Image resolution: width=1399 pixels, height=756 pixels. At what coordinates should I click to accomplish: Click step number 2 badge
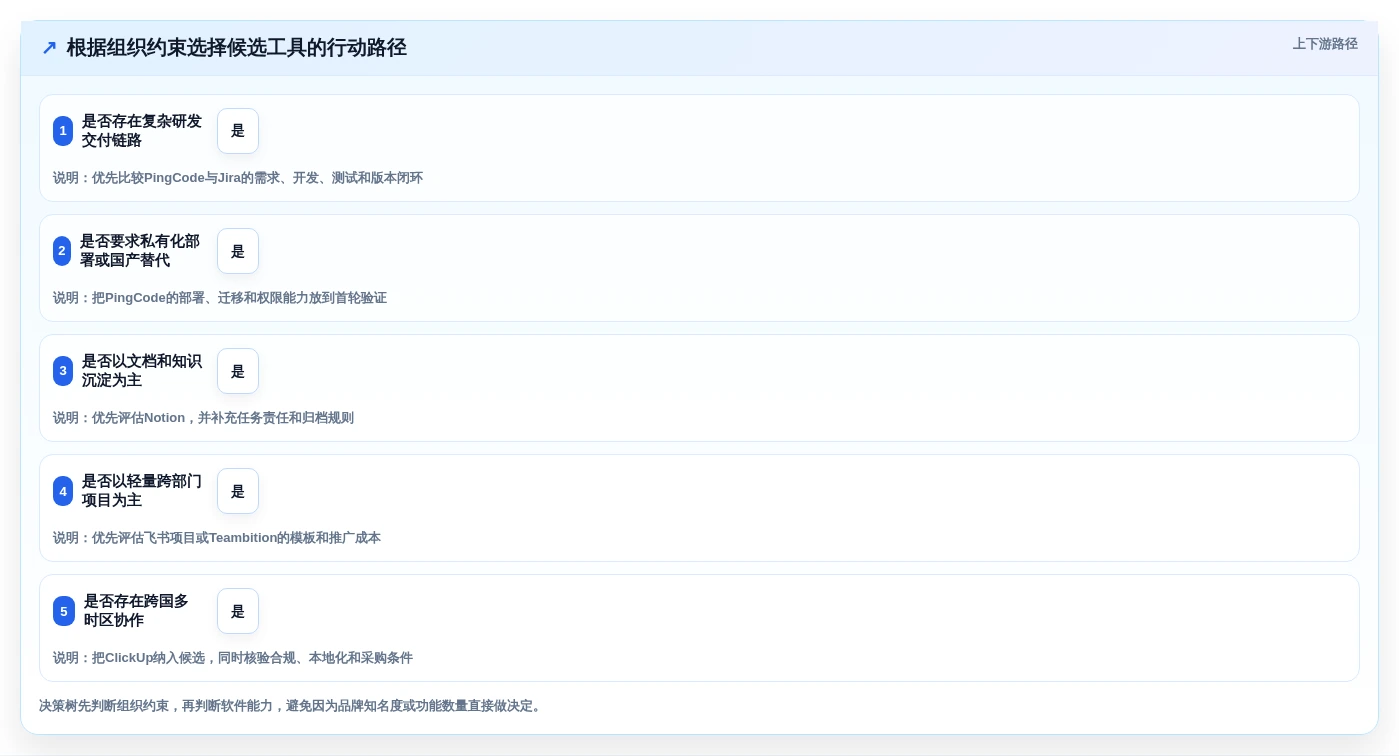(62, 251)
